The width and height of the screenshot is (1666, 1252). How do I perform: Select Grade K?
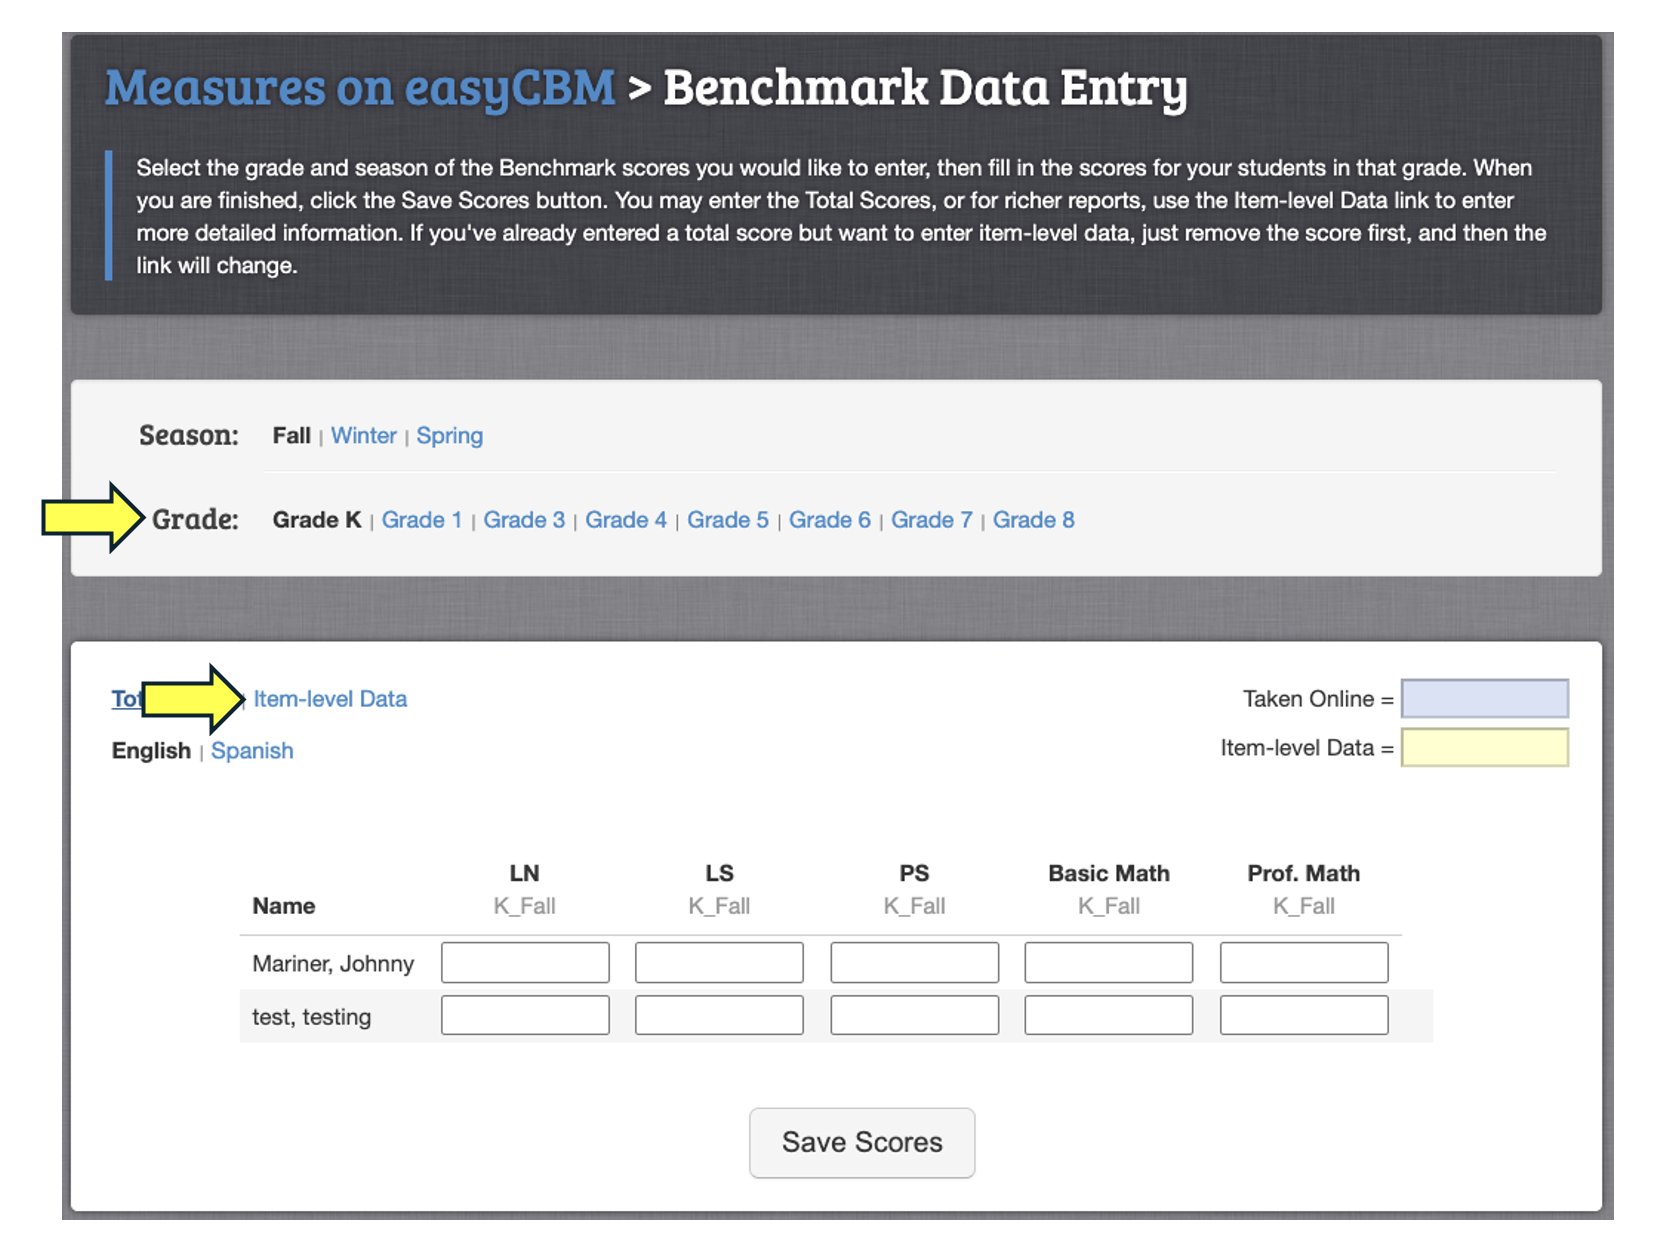317,520
